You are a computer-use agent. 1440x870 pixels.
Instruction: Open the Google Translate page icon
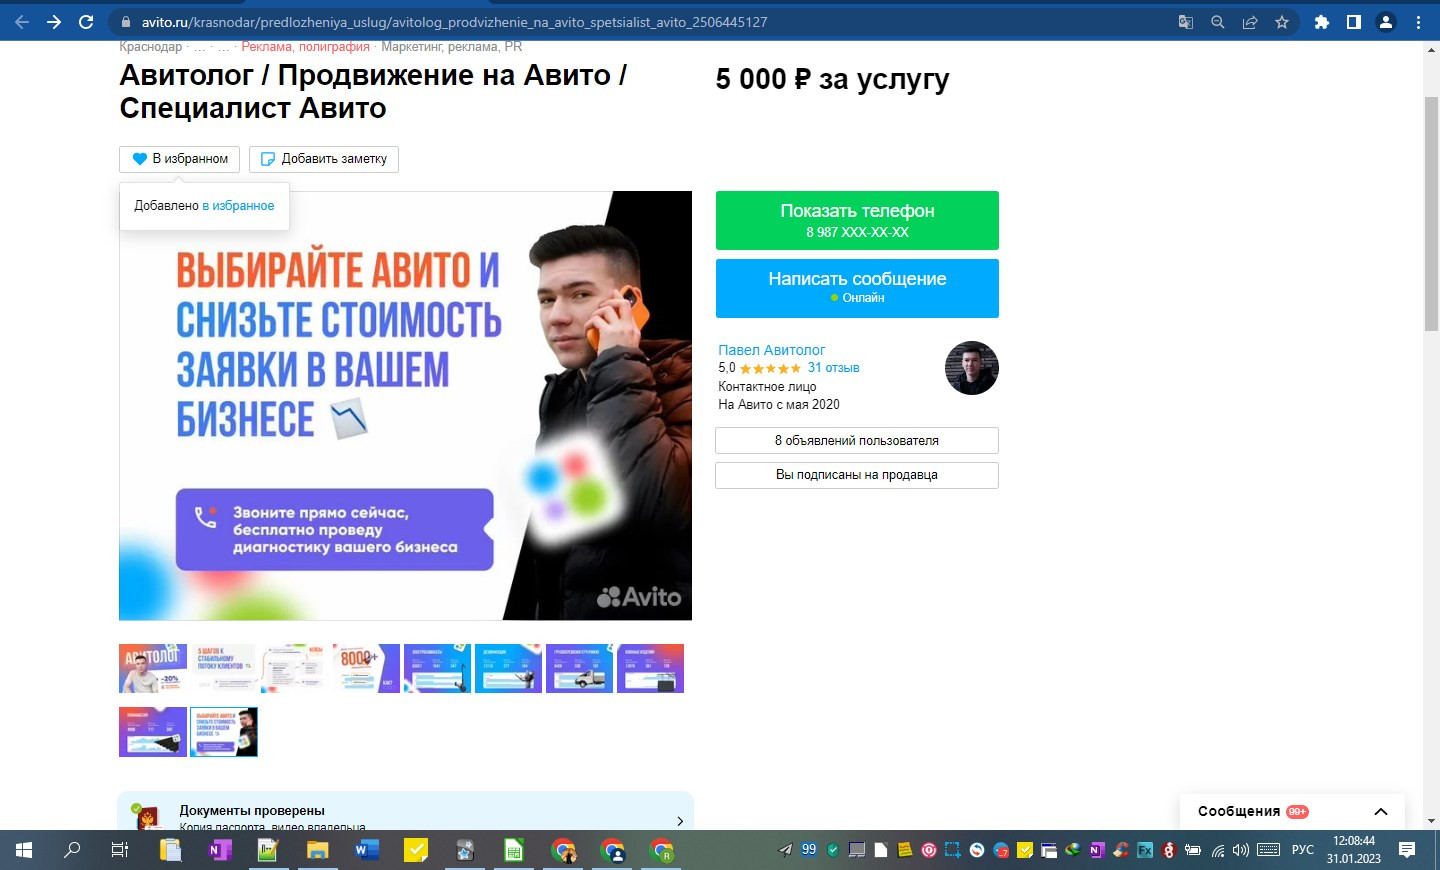coord(1186,22)
